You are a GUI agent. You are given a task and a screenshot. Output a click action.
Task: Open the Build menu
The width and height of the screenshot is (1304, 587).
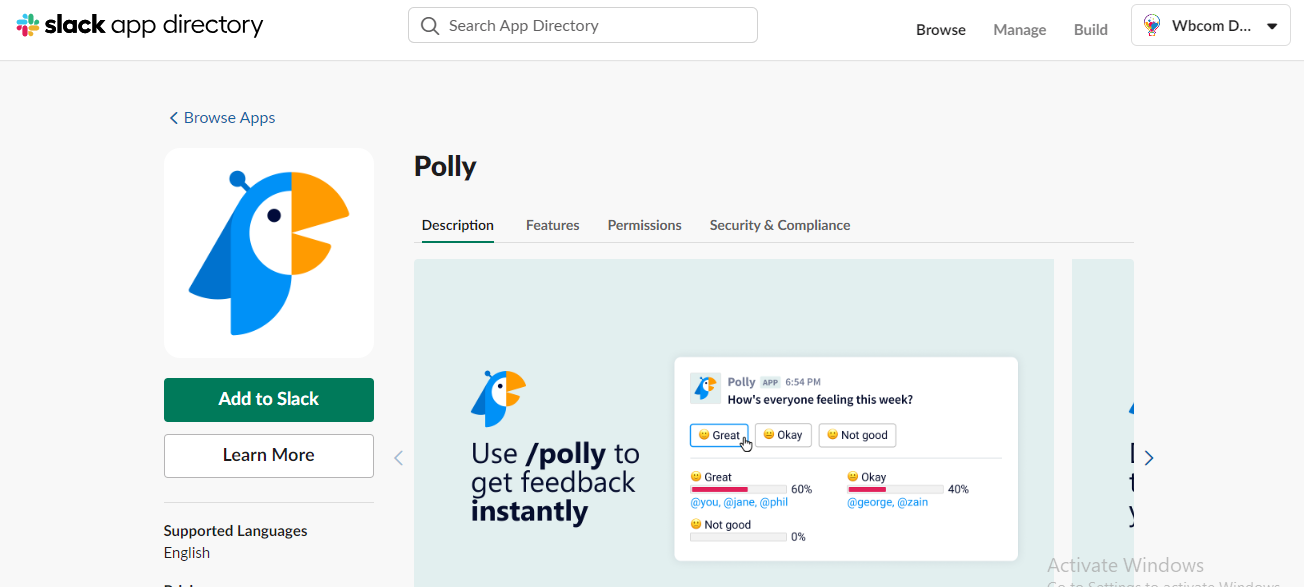pos(1090,29)
